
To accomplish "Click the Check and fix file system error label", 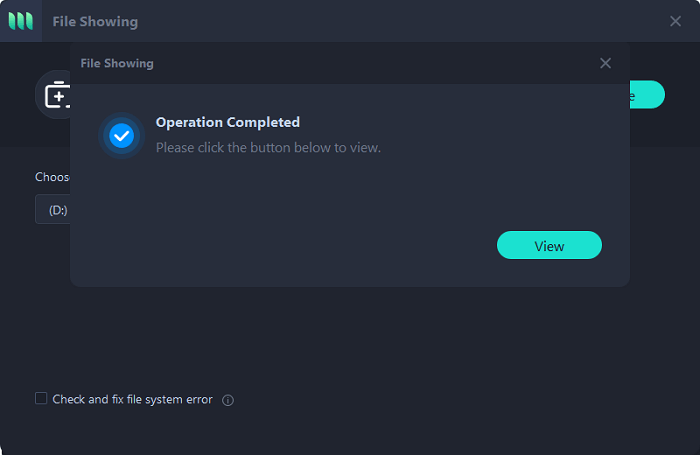I will [132, 399].
